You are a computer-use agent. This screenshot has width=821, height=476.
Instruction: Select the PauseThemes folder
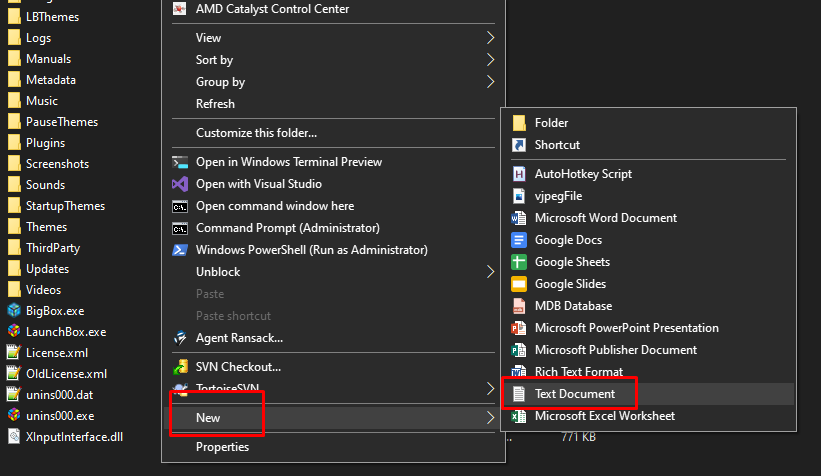53,121
